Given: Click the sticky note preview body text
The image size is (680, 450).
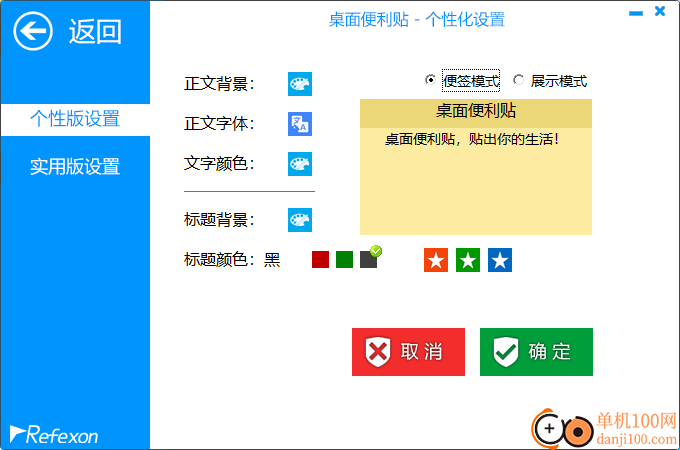Looking at the screenshot, I should pos(472,140).
